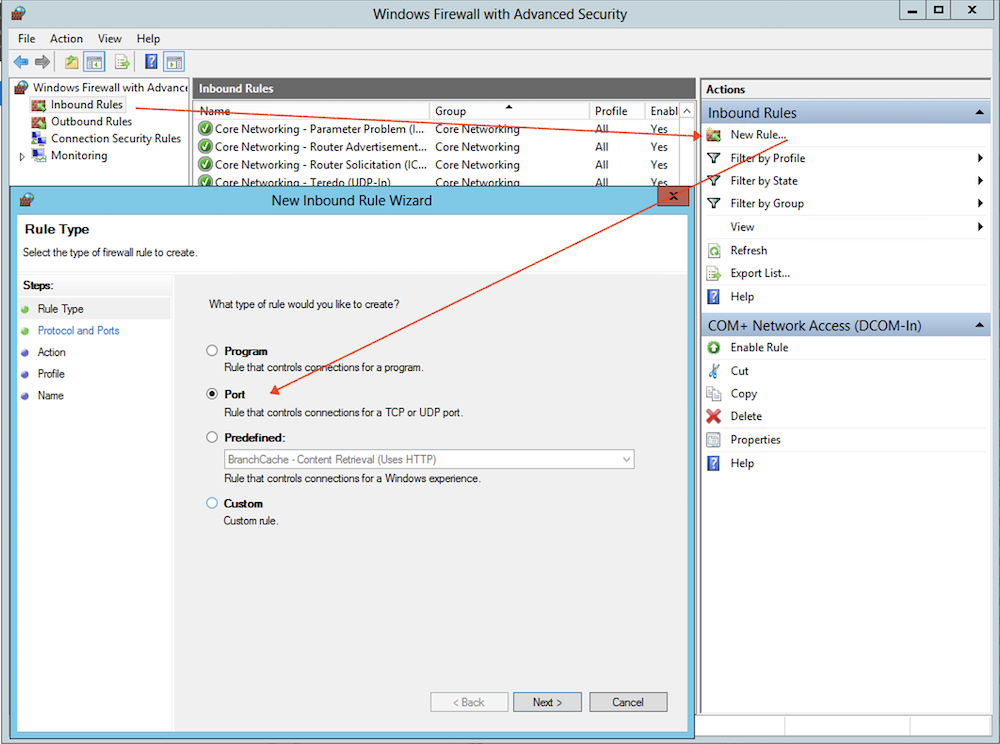
Task: Open the View menu in menu bar
Action: pos(110,39)
